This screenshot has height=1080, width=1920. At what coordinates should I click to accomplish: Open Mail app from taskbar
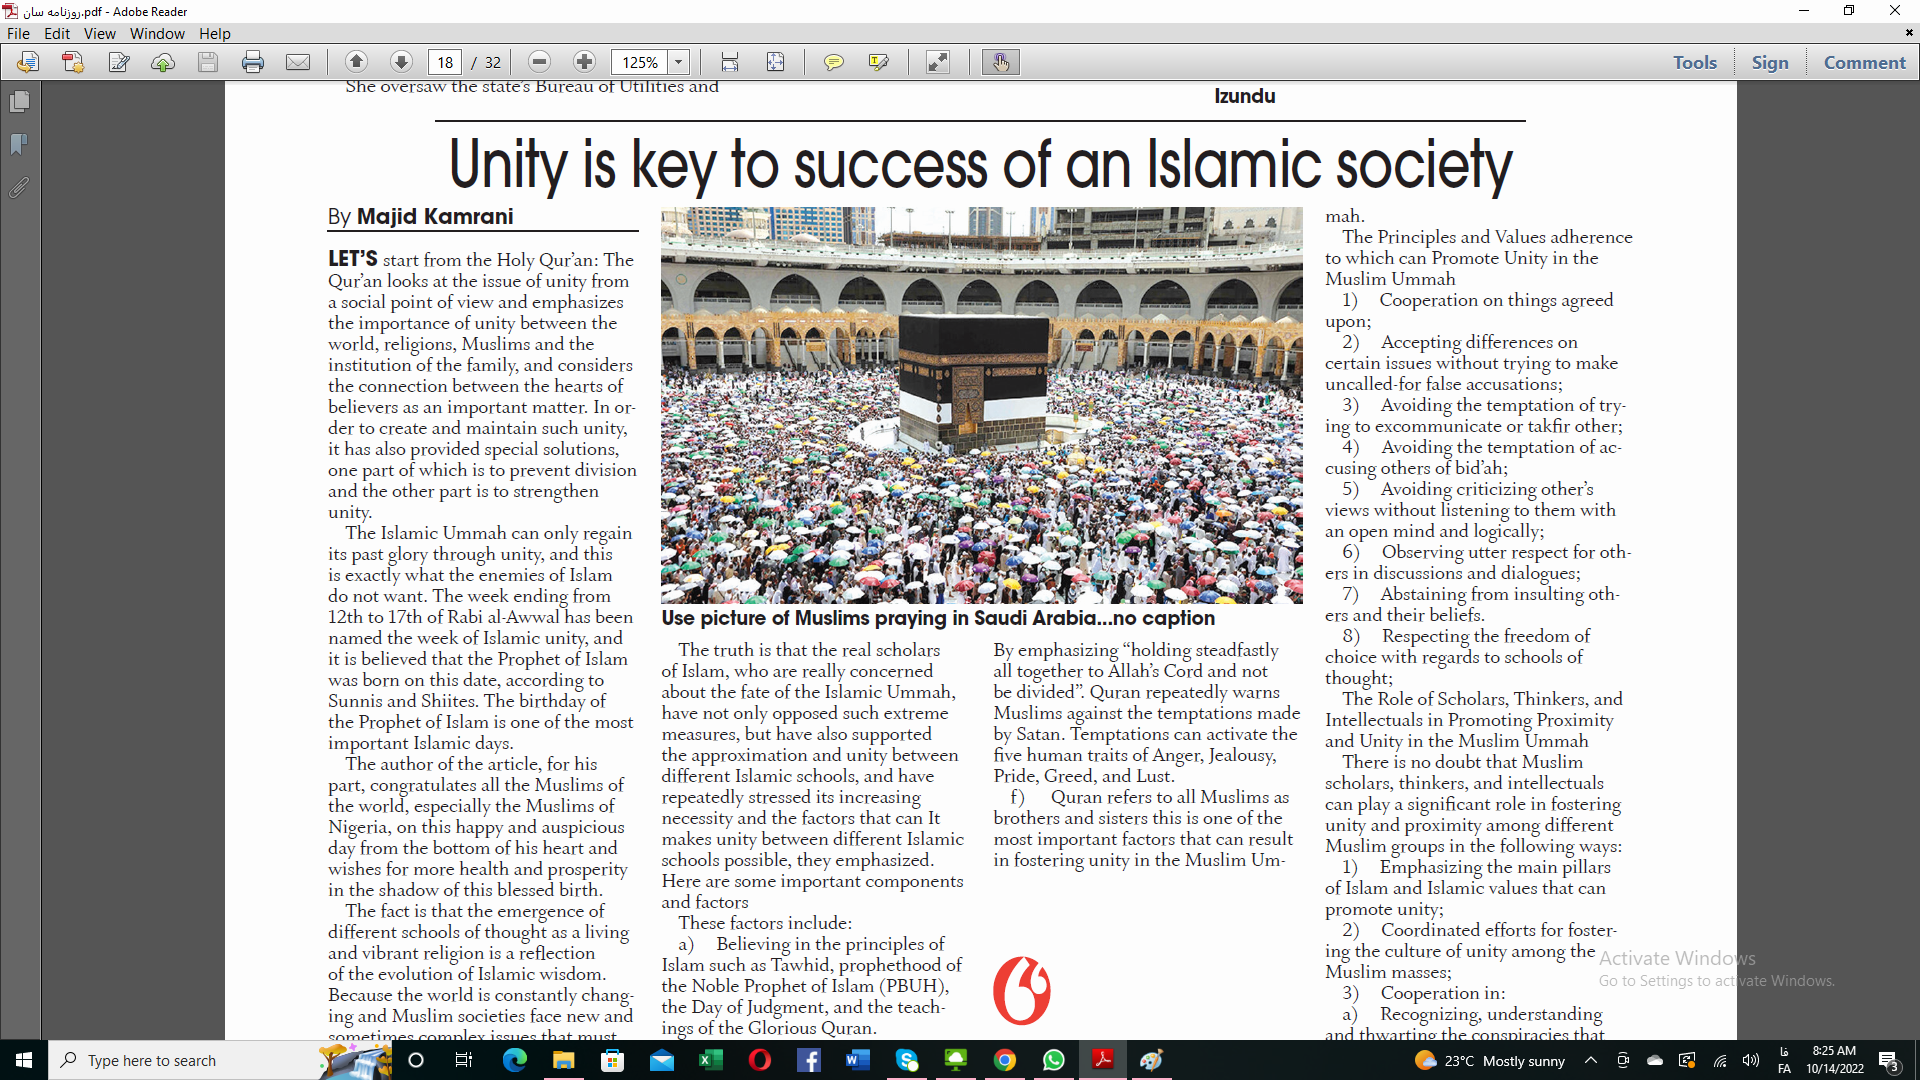point(662,1060)
